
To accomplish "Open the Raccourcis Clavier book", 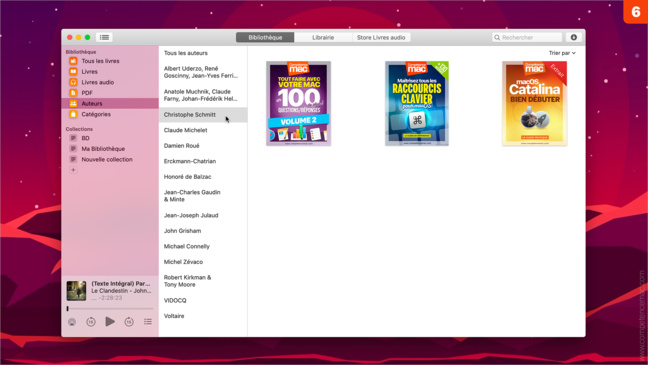I will tap(417, 103).
